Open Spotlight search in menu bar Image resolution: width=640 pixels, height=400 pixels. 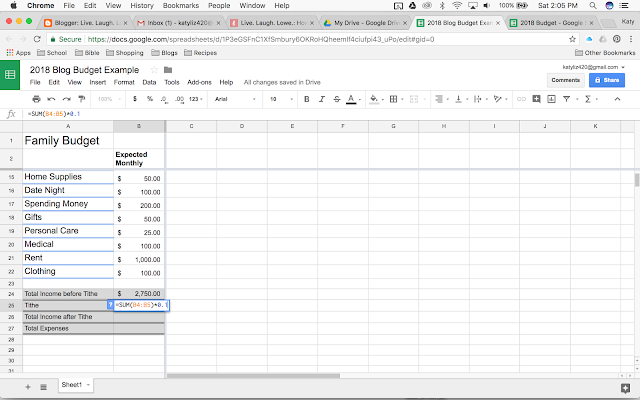[593, 6]
